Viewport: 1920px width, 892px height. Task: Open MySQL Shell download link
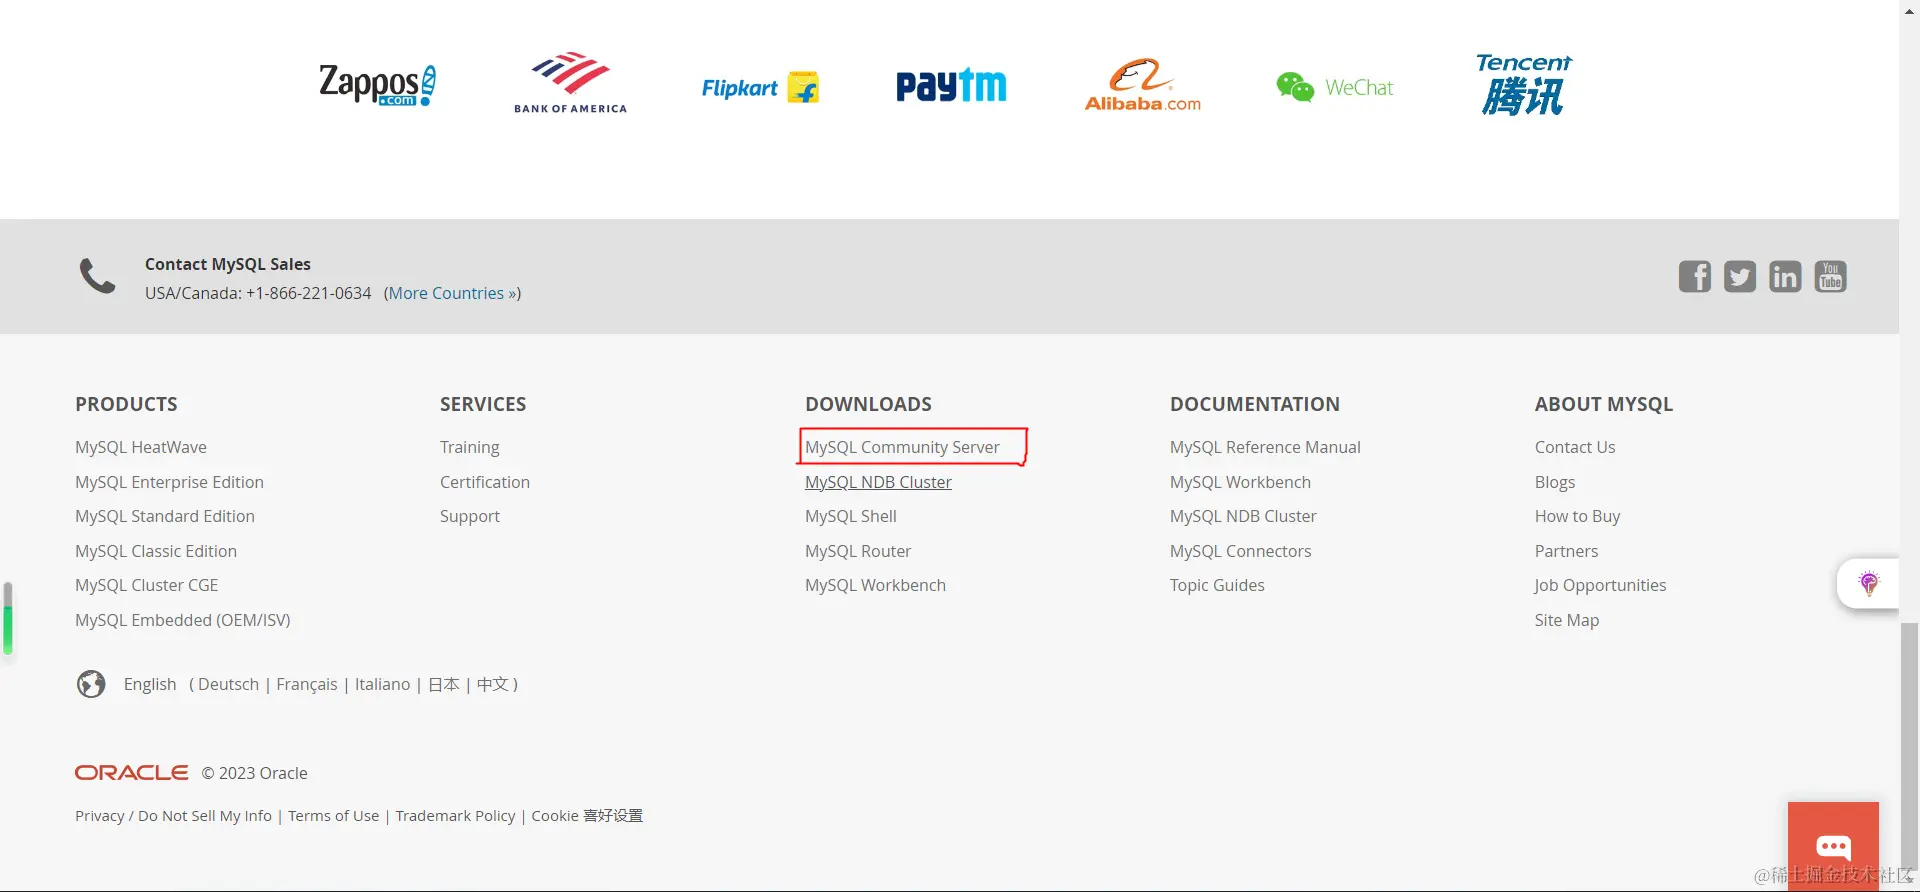[851, 516]
